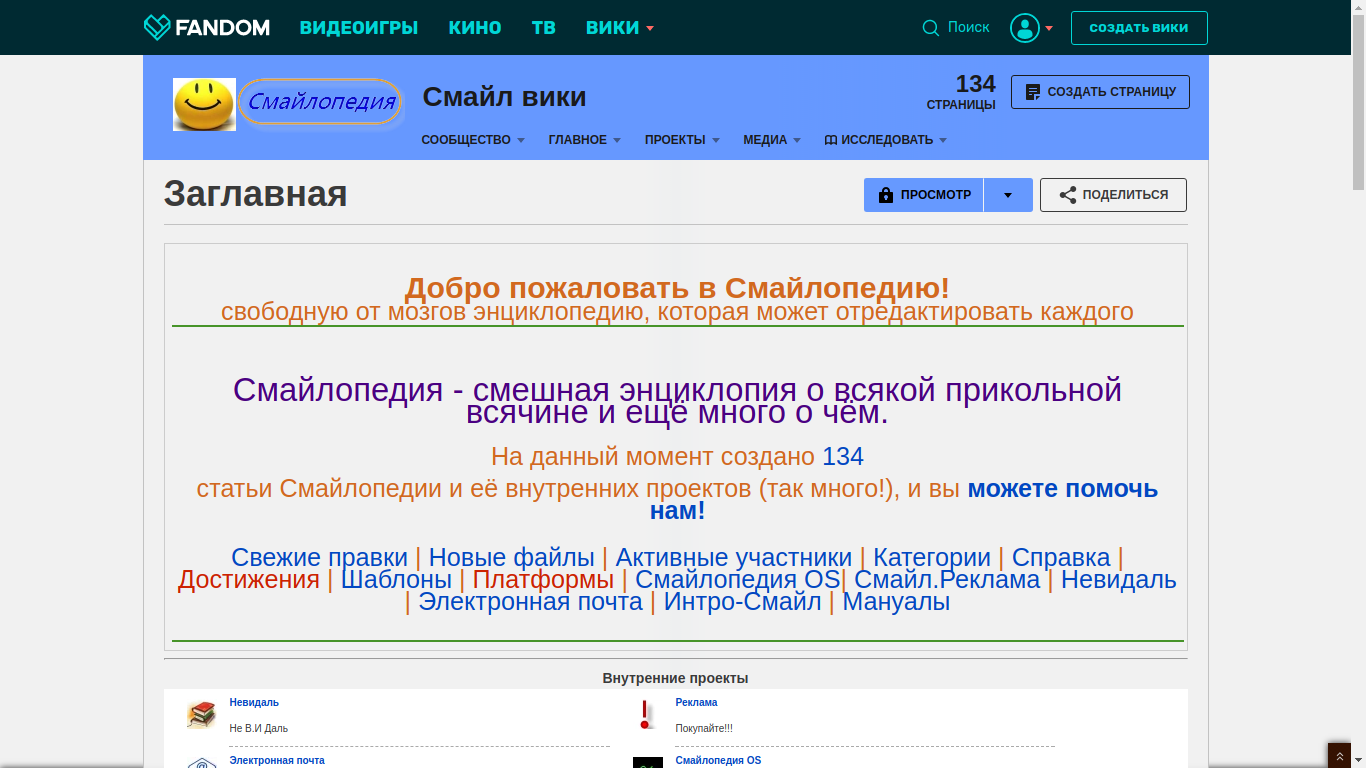Open the Интро-Смайл link
The height and width of the screenshot is (768, 1366).
pyautogui.click(x=742, y=601)
